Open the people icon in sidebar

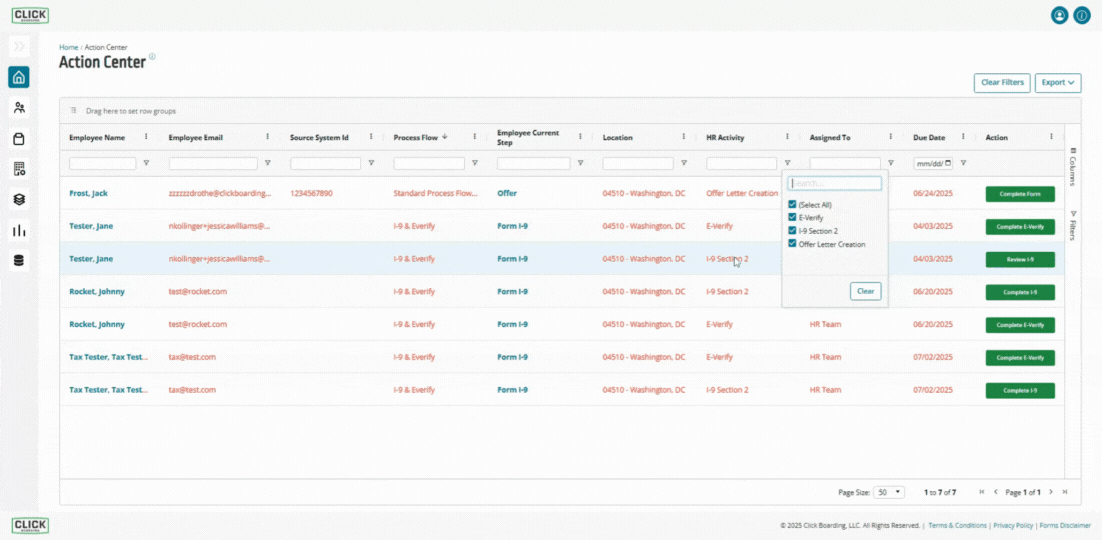point(19,108)
